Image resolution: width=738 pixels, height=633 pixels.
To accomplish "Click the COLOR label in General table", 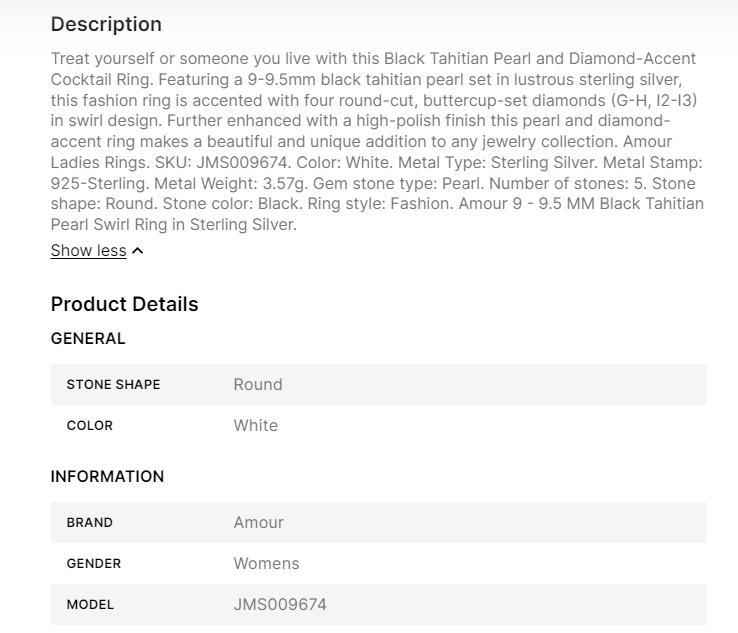I will [90, 426].
